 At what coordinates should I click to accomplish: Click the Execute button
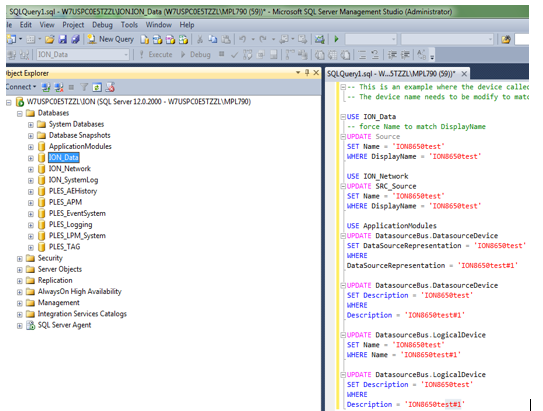point(156,55)
